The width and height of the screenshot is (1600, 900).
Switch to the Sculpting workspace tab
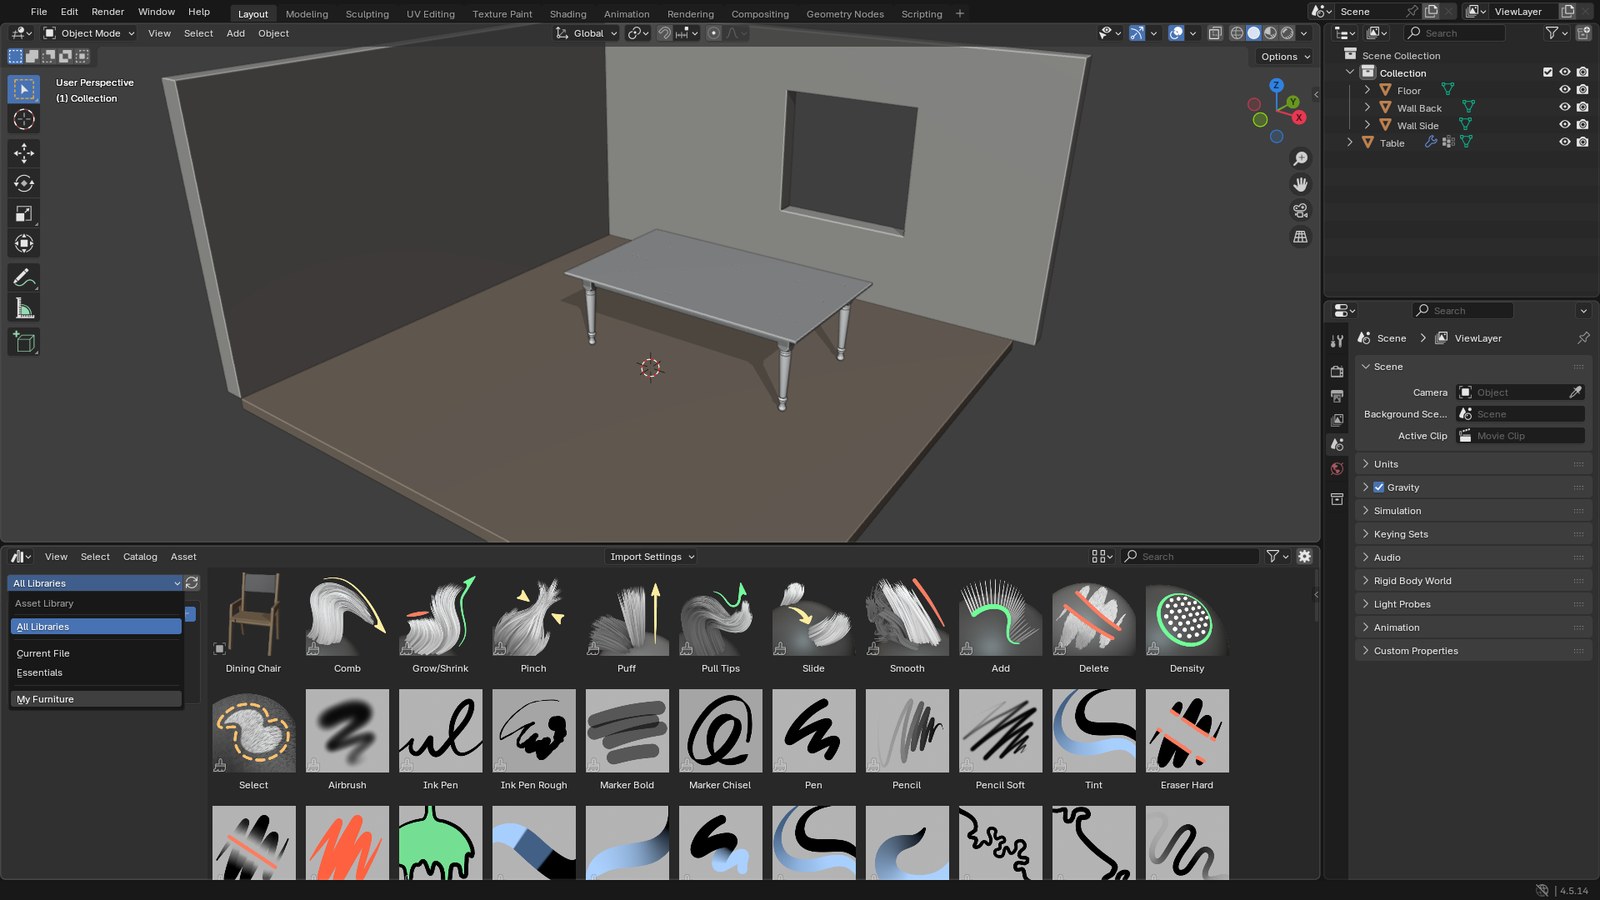367,14
